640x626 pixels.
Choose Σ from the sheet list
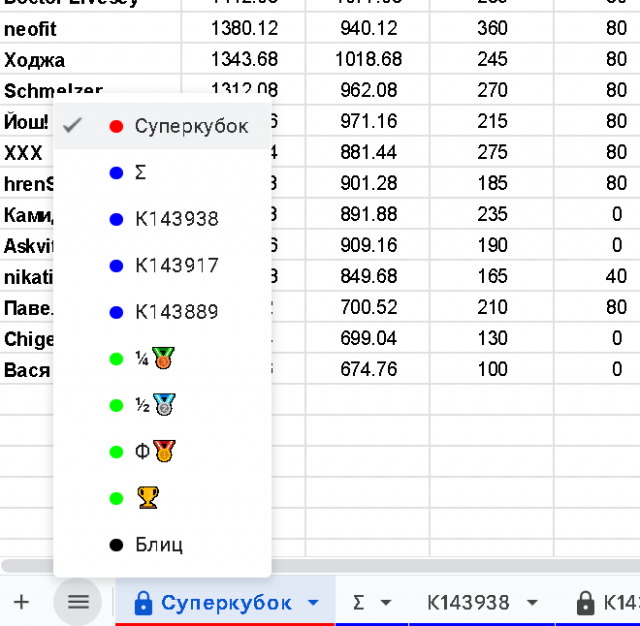pos(140,173)
